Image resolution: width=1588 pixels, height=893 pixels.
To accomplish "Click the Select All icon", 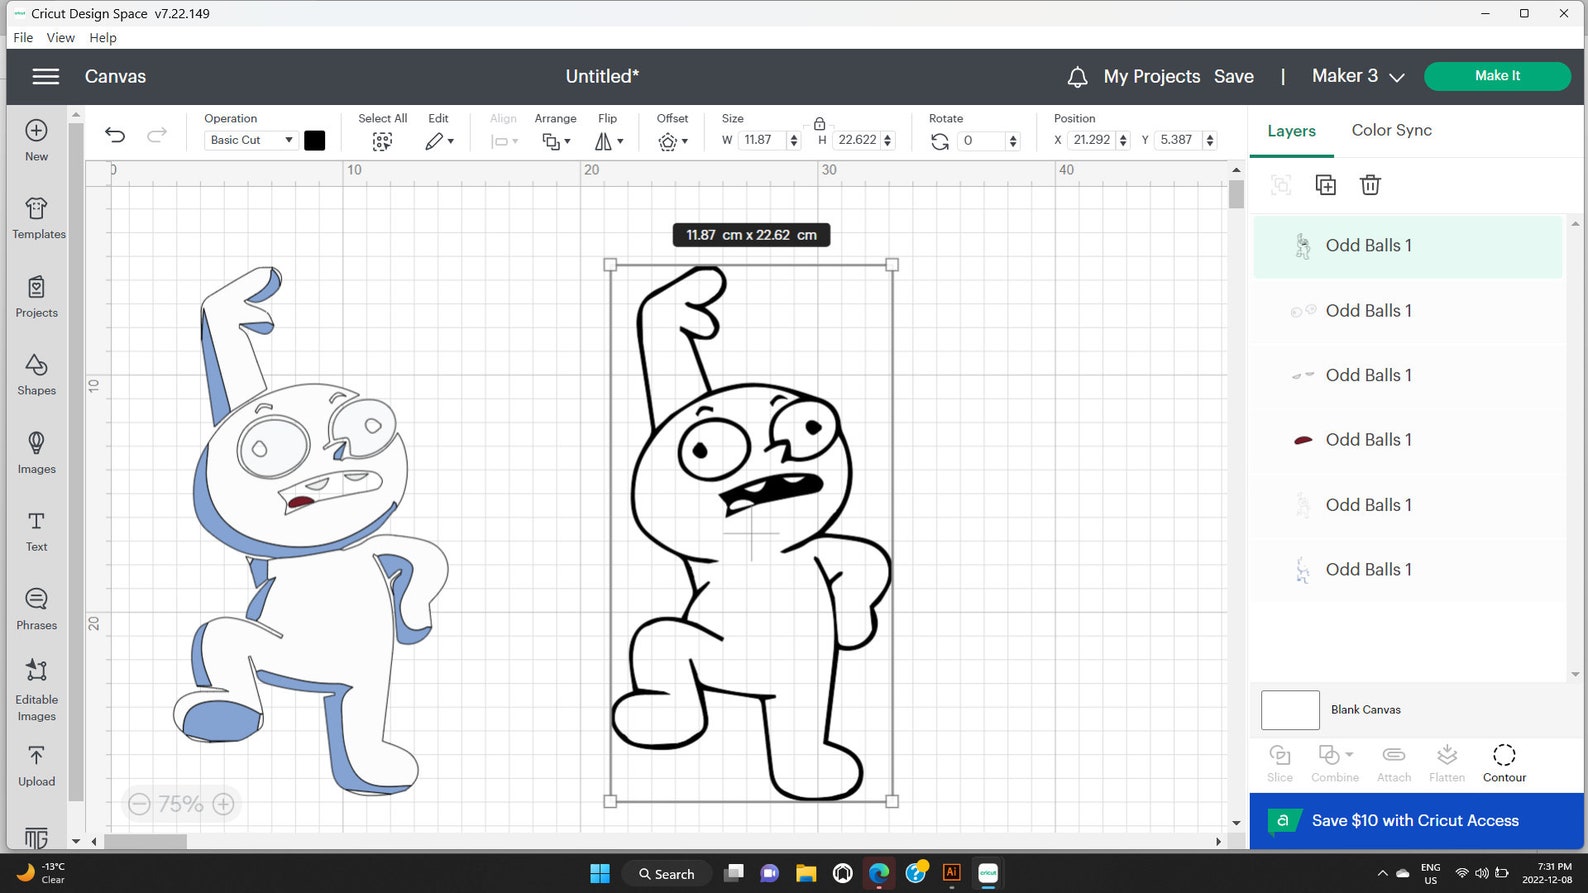I will click(x=382, y=142).
